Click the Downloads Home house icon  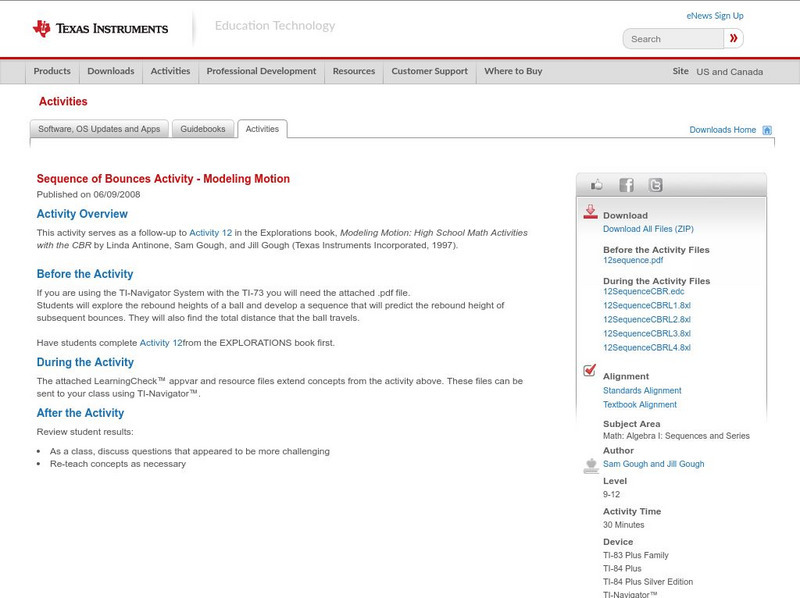[x=767, y=130]
